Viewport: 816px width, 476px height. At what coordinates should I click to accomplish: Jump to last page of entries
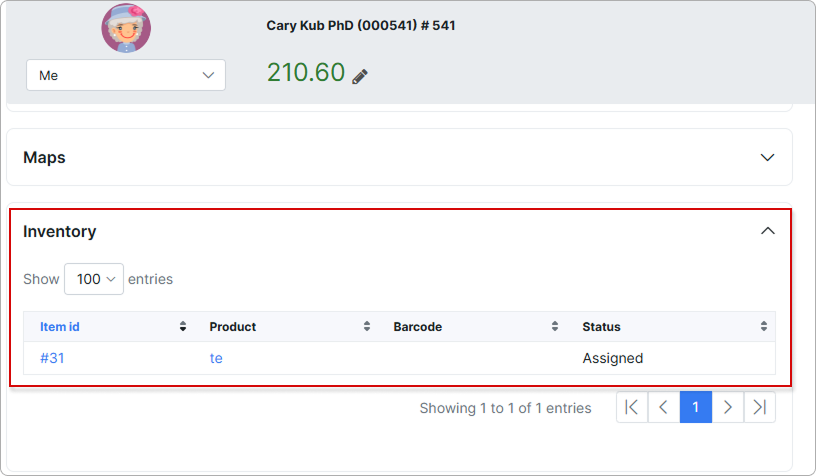tap(760, 407)
